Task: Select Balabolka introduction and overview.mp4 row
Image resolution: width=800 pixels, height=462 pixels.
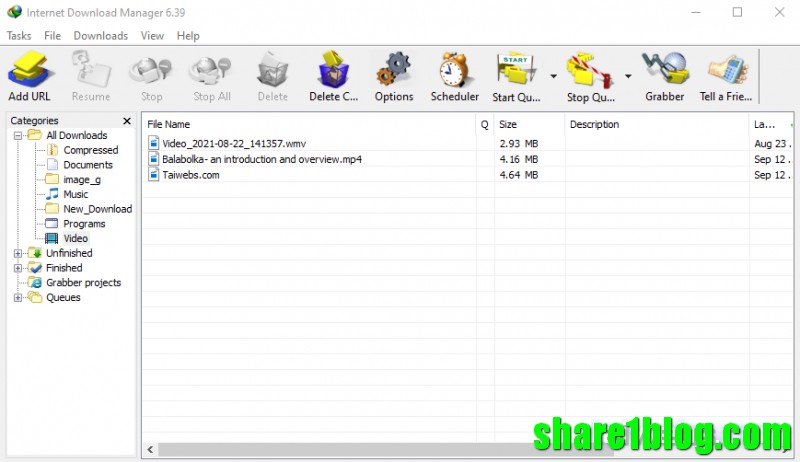Action: coord(468,159)
